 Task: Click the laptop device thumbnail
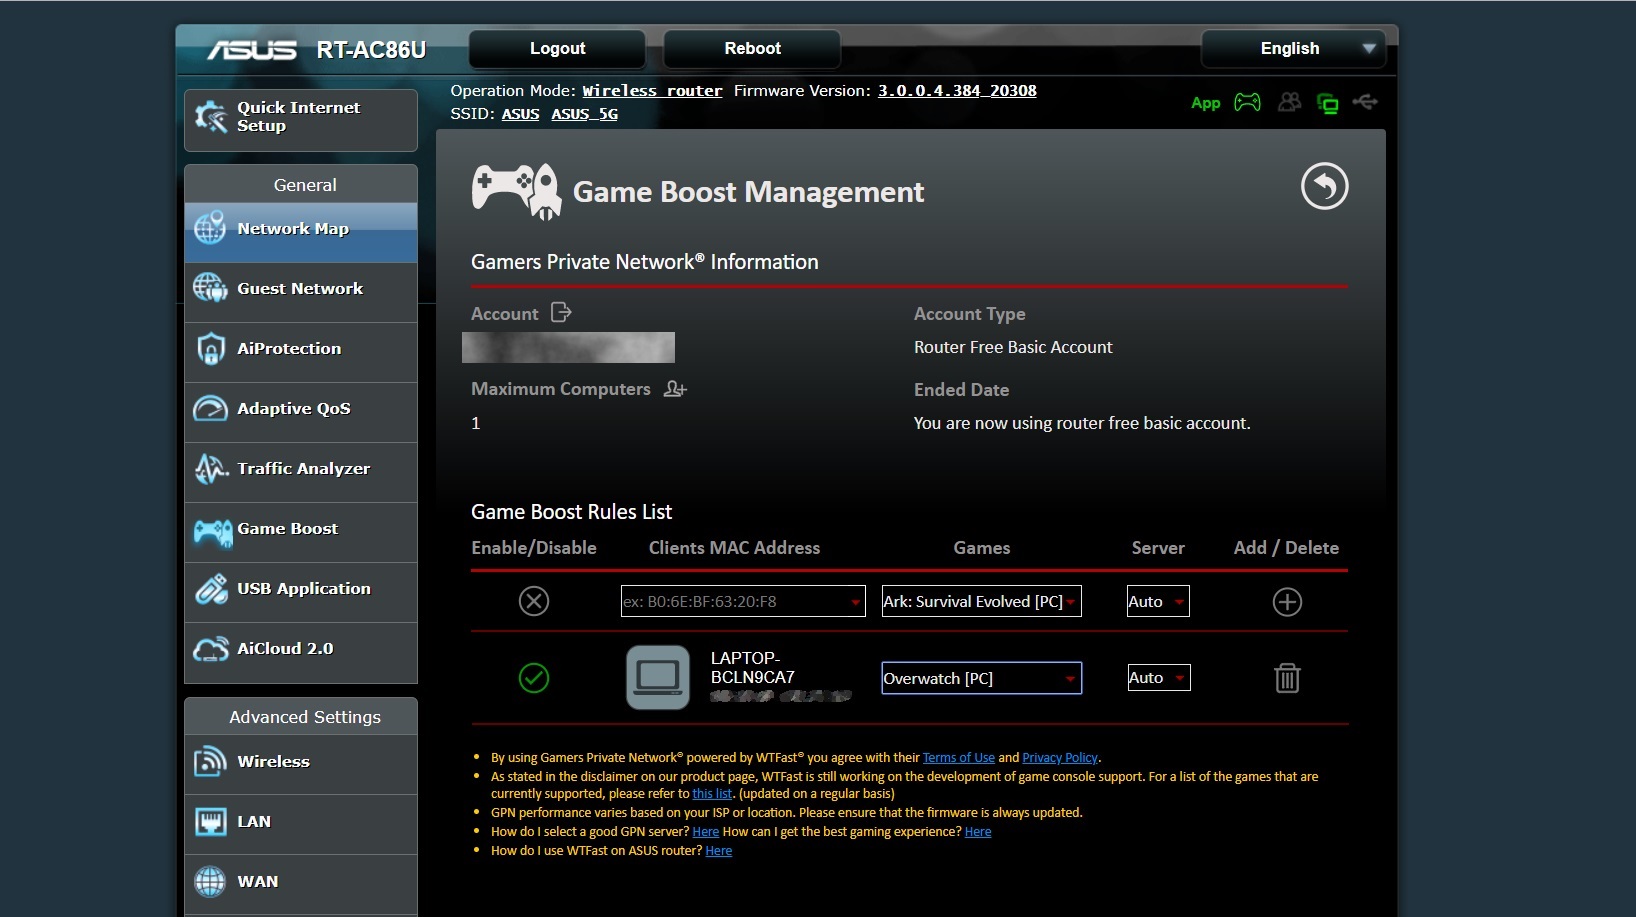tap(658, 677)
